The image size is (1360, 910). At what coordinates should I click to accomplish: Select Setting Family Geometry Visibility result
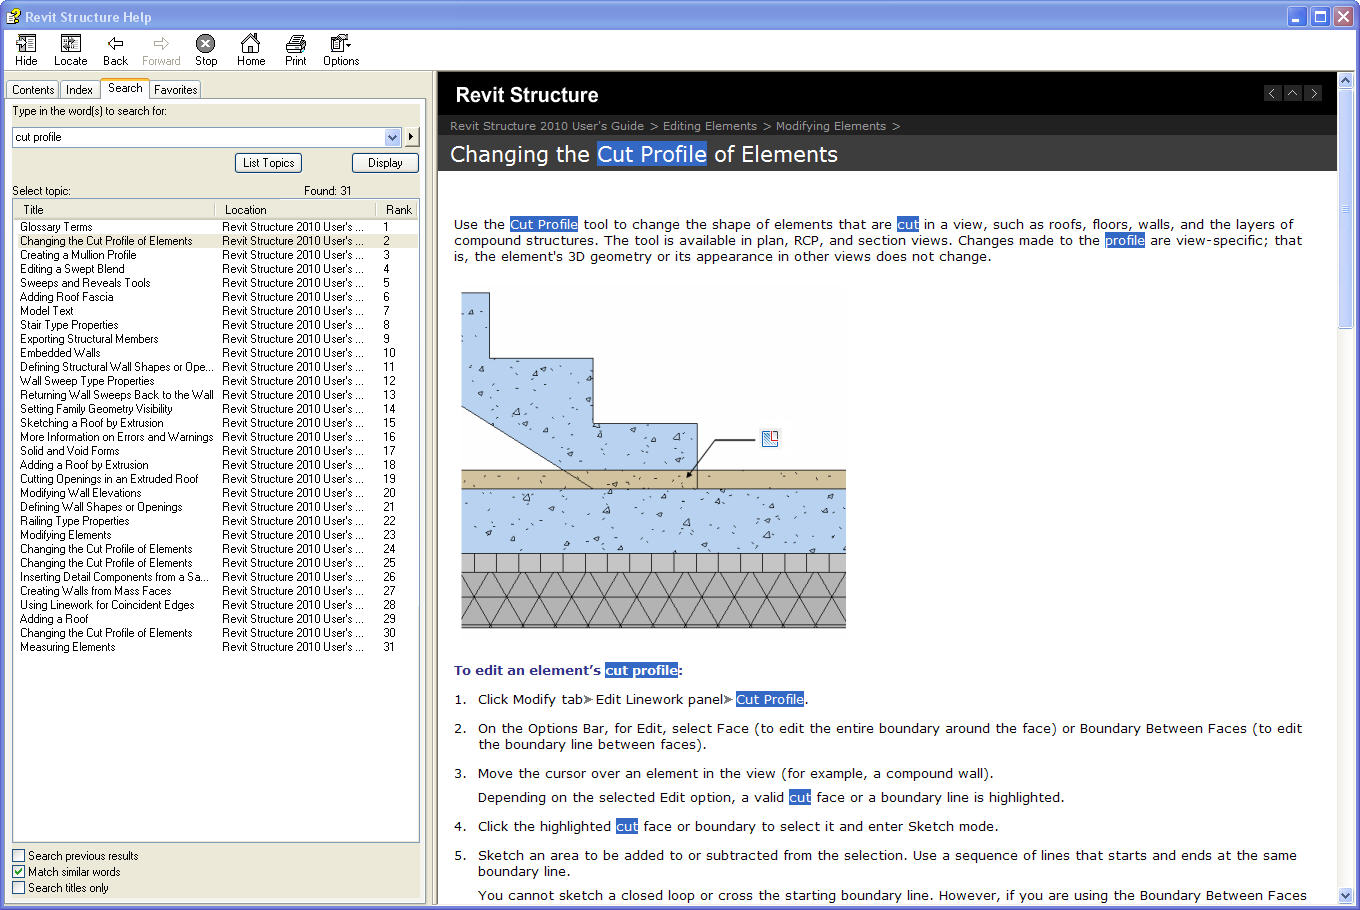(x=96, y=409)
